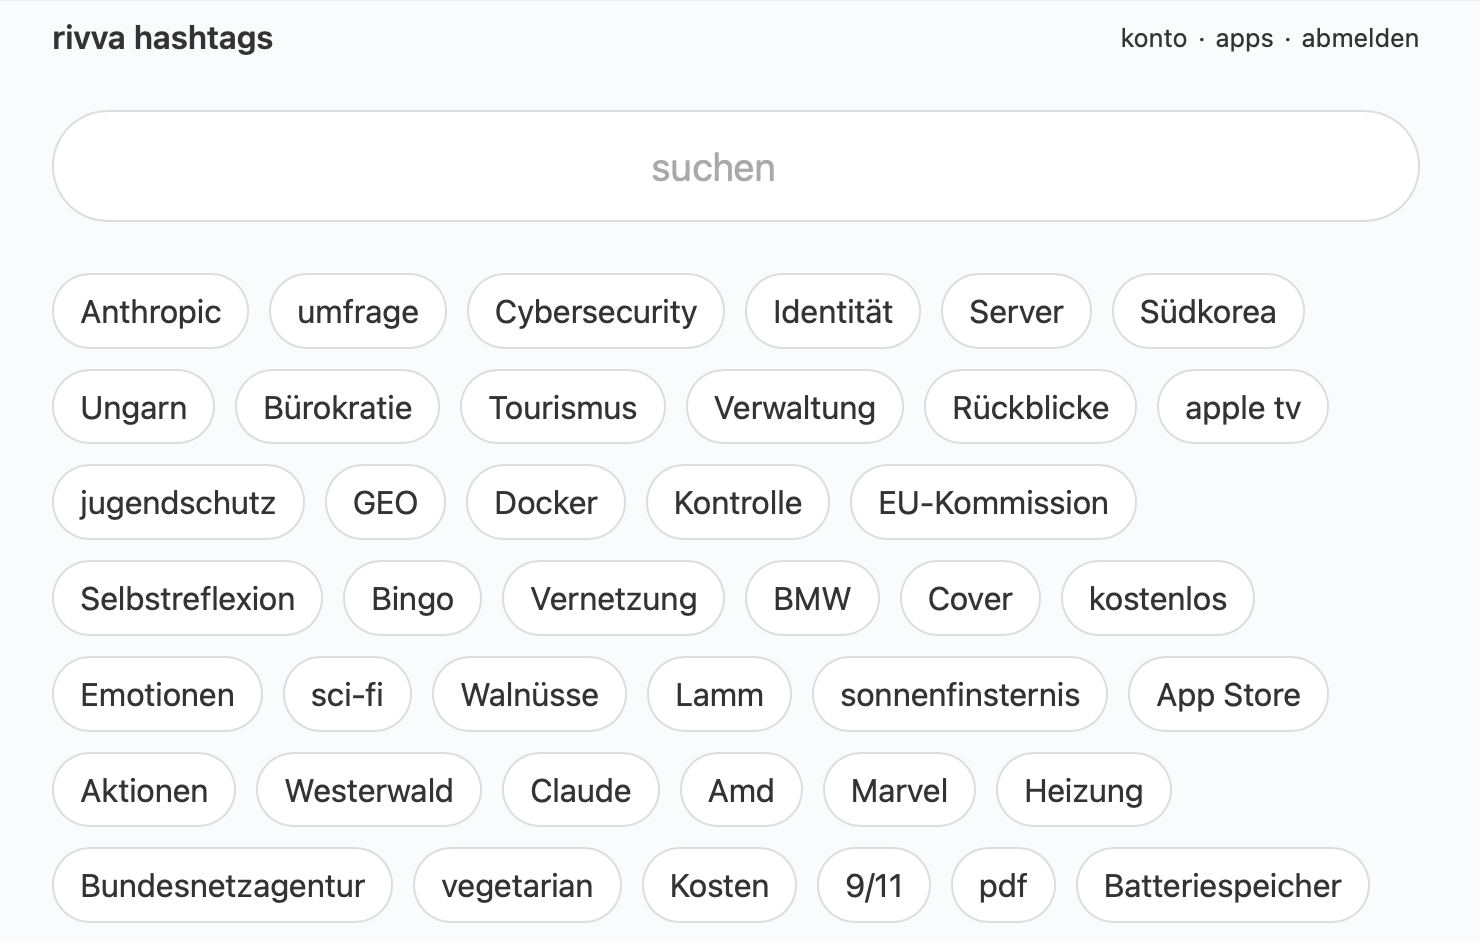Open the Kontrolle tag
The height and width of the screenshot is (943, 1480).
(x=738, y=502)
